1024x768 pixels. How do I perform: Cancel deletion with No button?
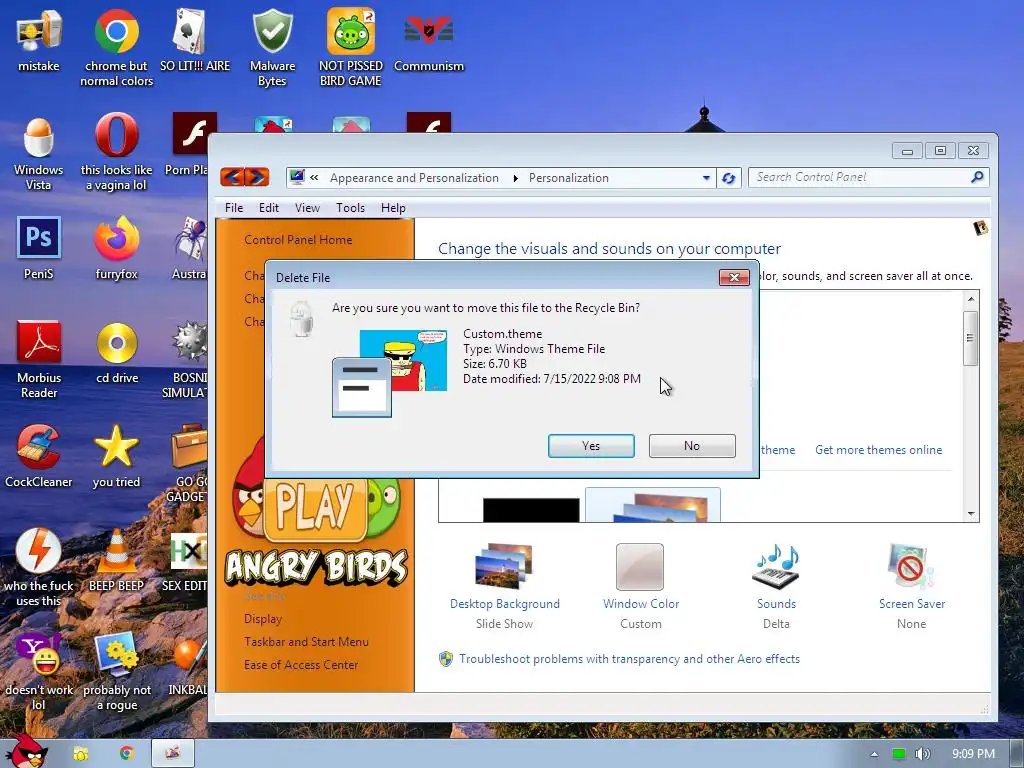[692, 445]
